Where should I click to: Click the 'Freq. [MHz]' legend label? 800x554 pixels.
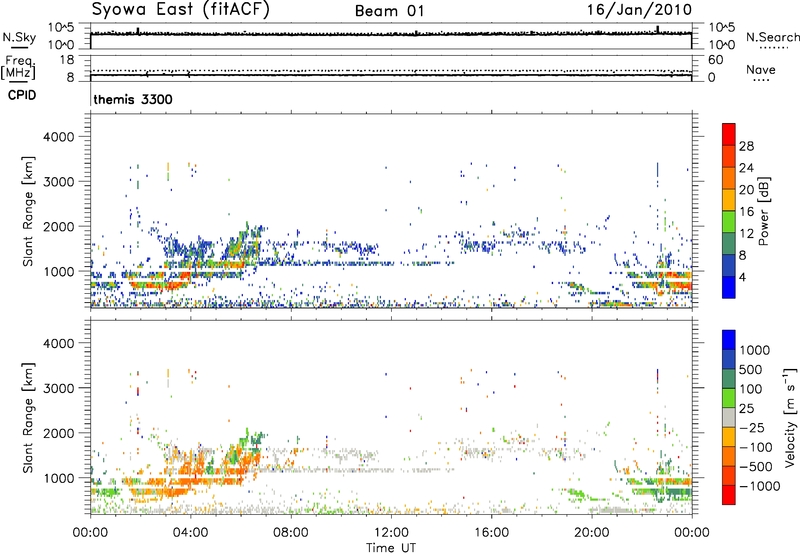click(19, 67)
